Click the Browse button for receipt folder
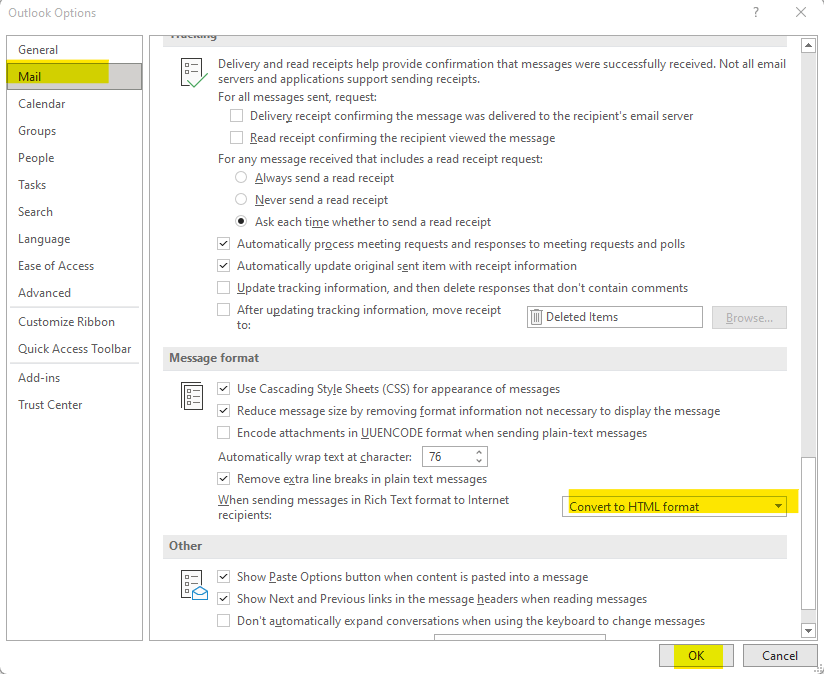Image resolution: width=824 pixels, height=674 pixels. click(749, 317)
